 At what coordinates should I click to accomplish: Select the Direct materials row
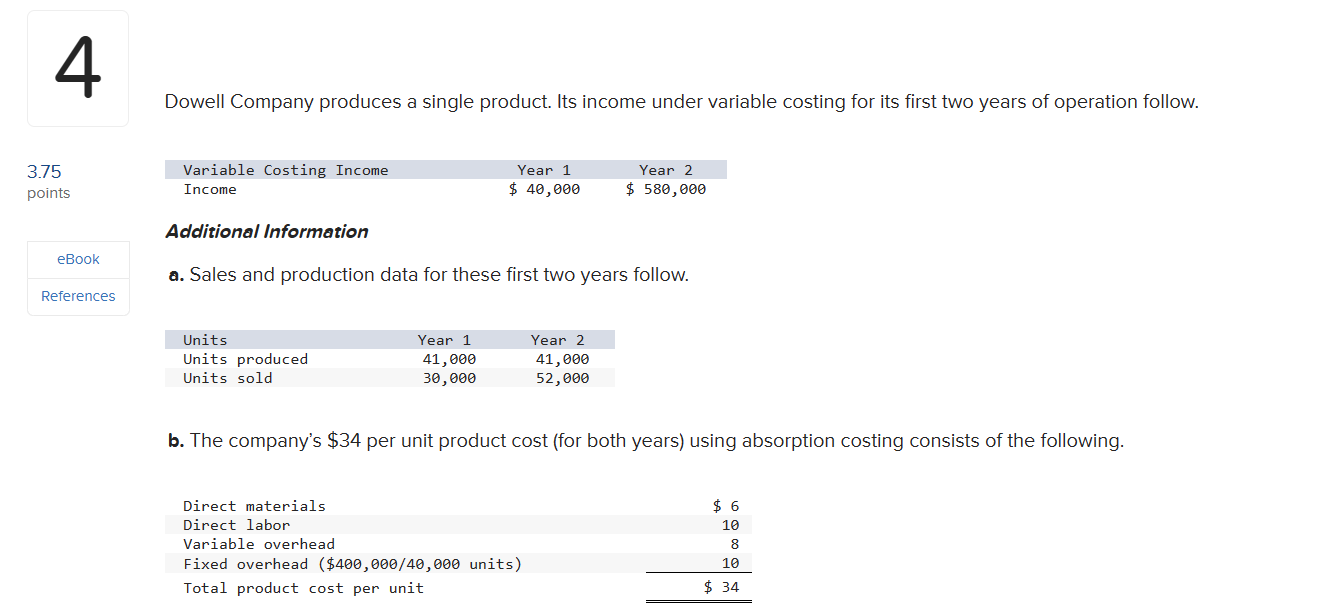tap(459, 506)
